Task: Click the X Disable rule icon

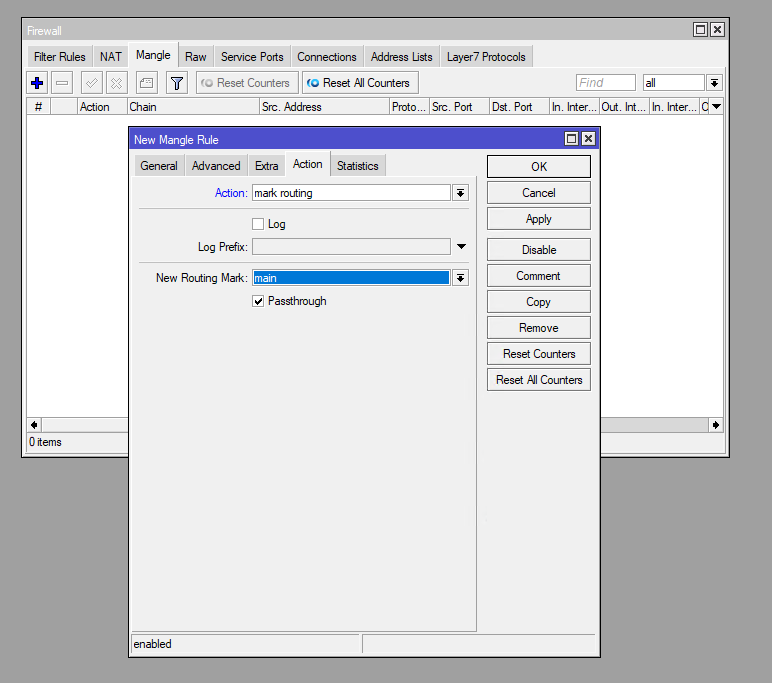Action: pyautogui.click(x=117, y=83)
